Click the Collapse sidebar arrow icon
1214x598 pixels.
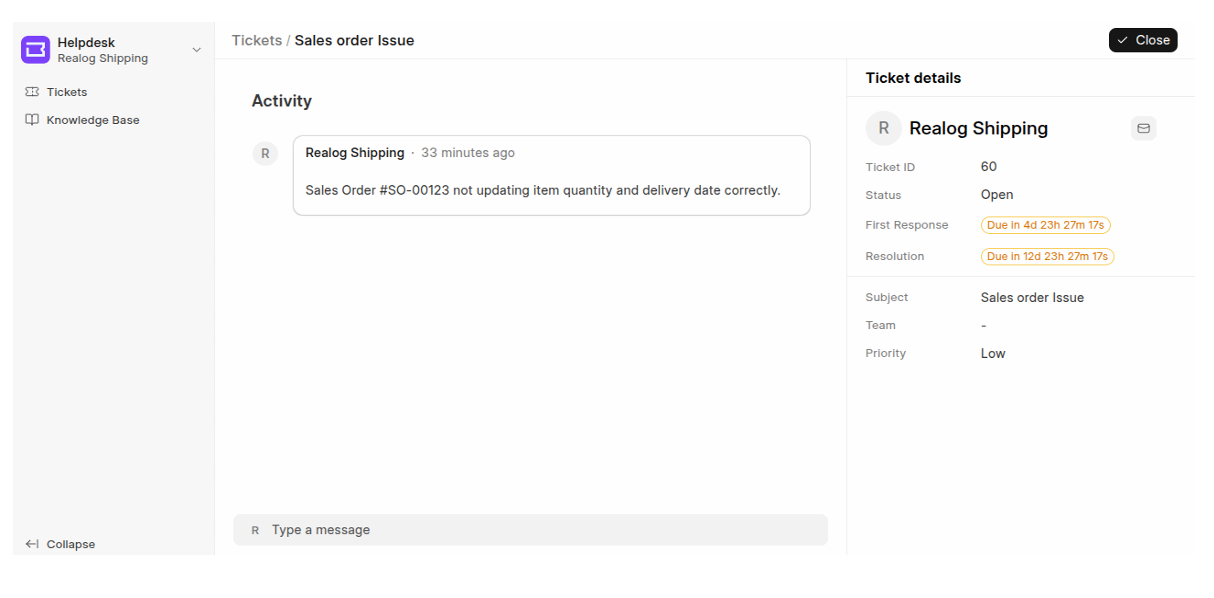click(32, 544)
